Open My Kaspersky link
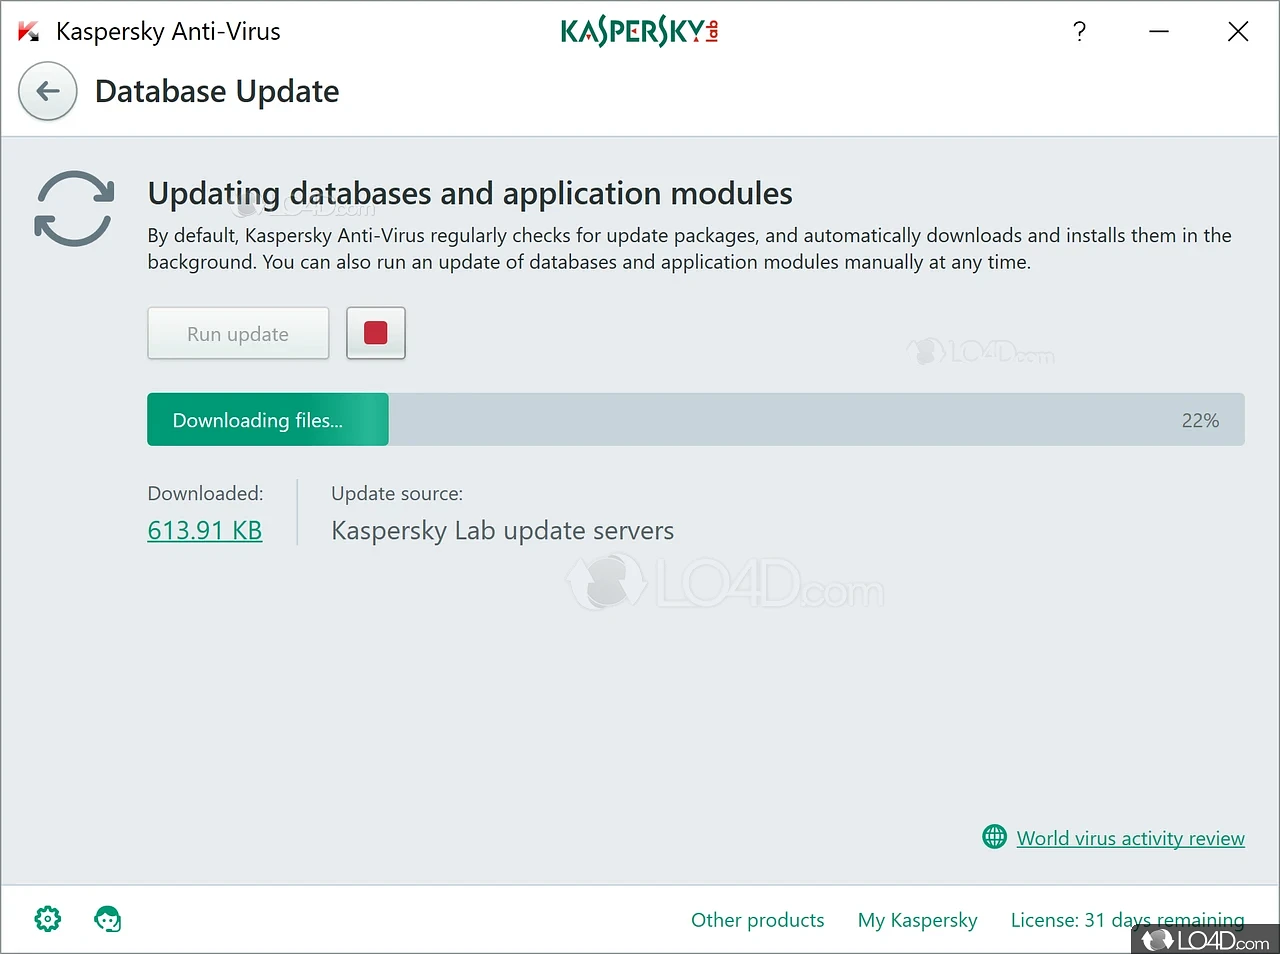The height and width of the screenshot is (954, 1280). [918, 920]
